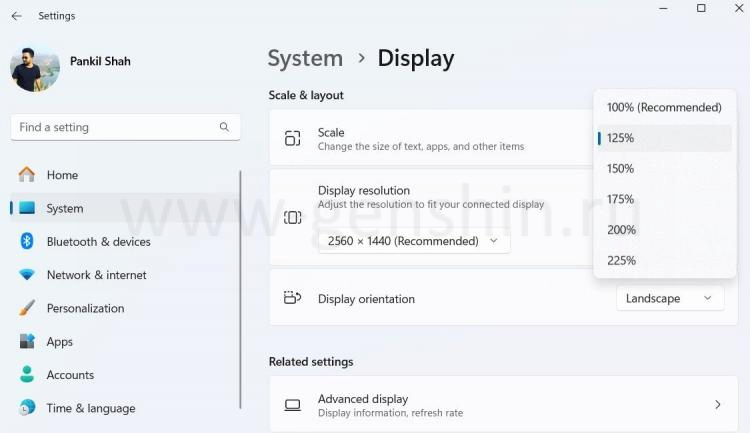The width and height of the screenshot is (750, 433).
Task: Click the Accounts person icon
Action: (27, 374)
